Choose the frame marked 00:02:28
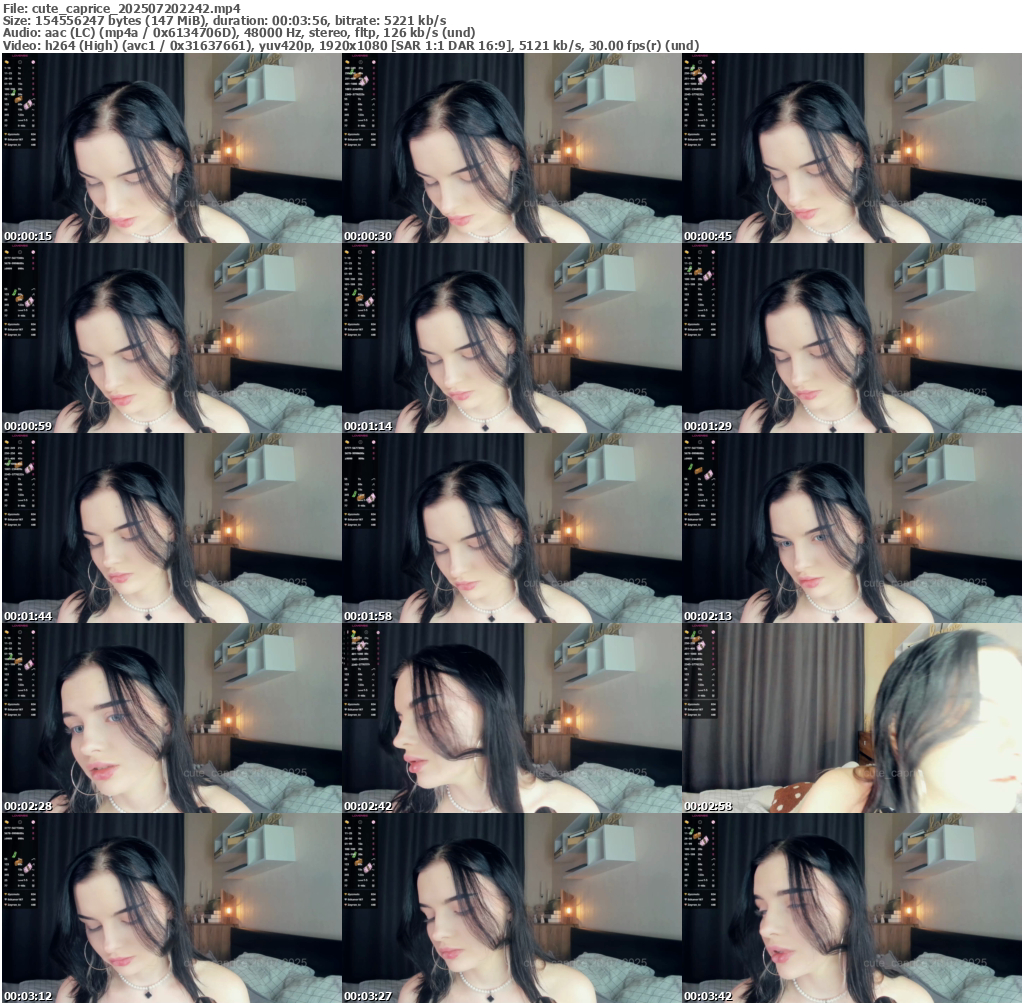 tap(172, 718)
